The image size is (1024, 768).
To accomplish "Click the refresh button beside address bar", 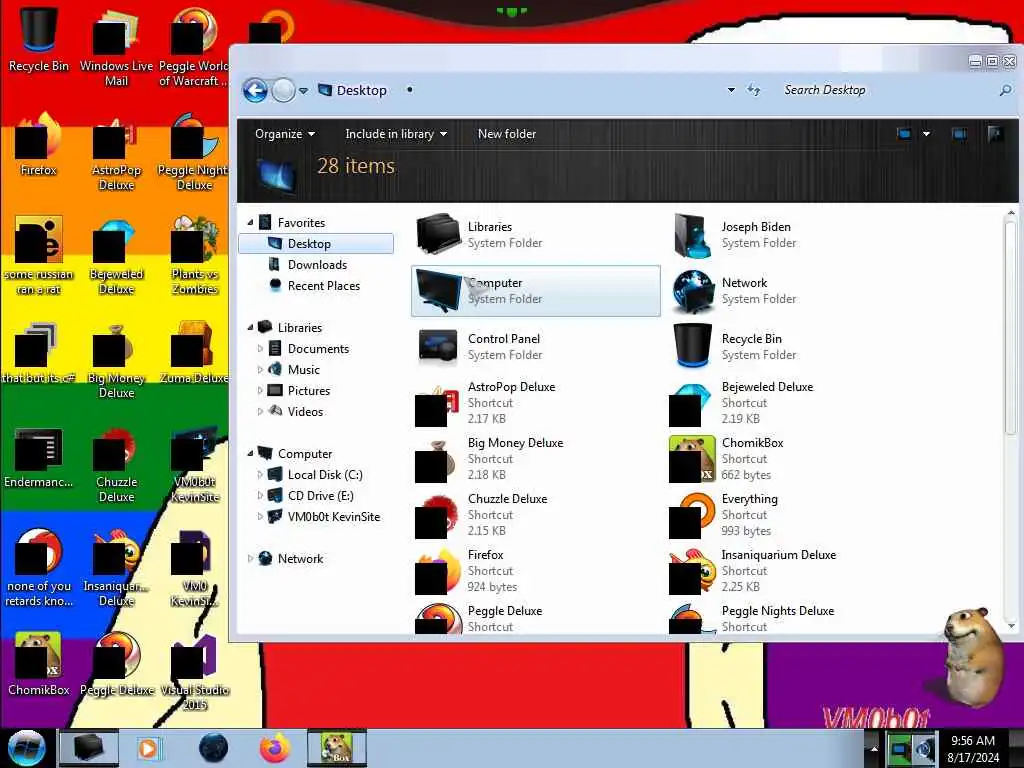I will coord(754,90).
